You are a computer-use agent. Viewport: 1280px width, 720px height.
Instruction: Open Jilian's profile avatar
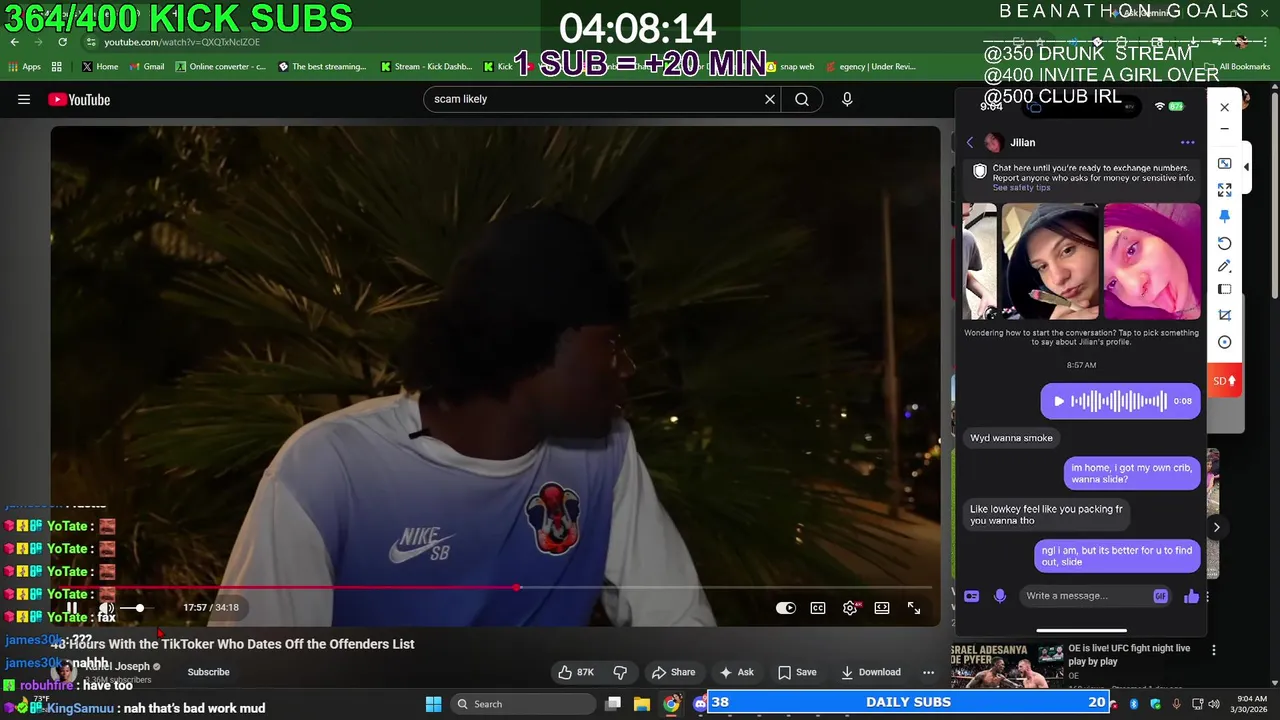coord(993,142)
